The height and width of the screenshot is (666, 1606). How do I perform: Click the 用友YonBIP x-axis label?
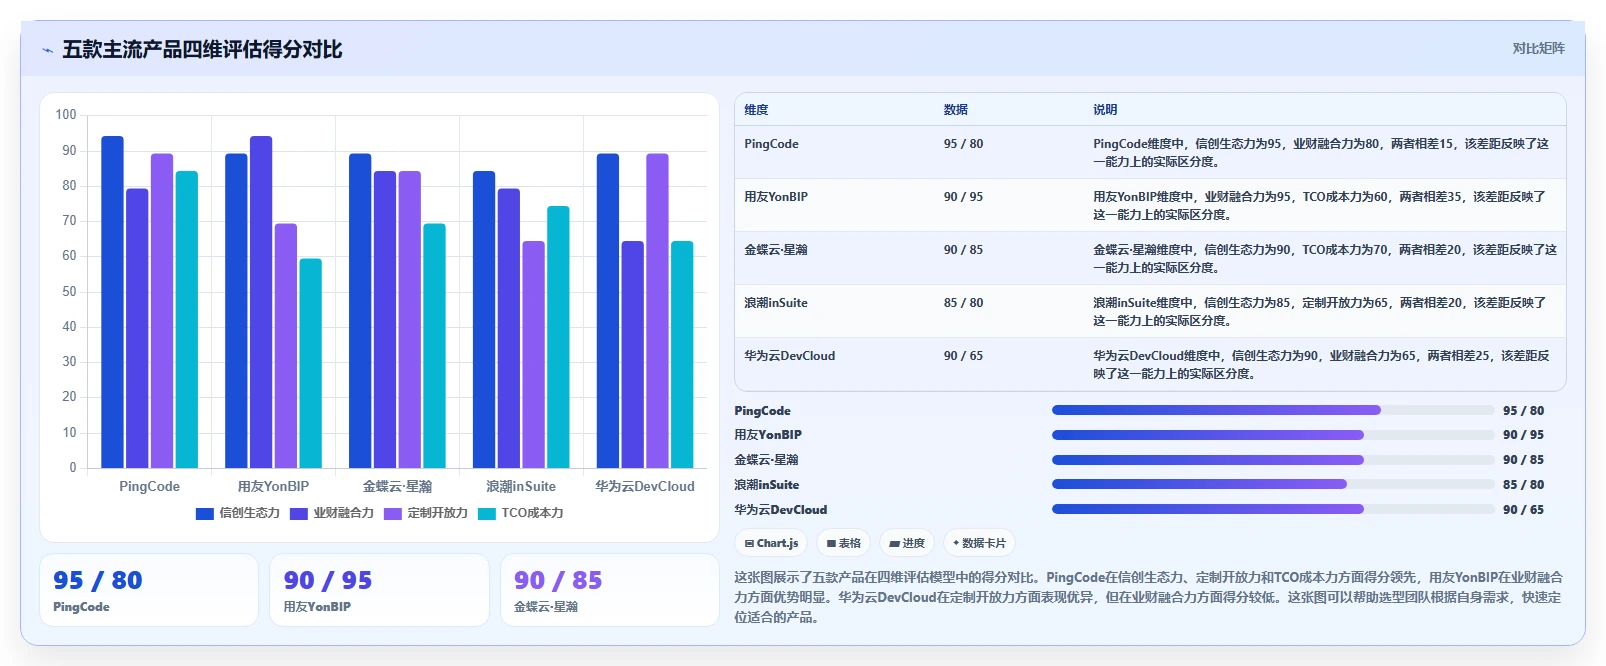point(273,486)
